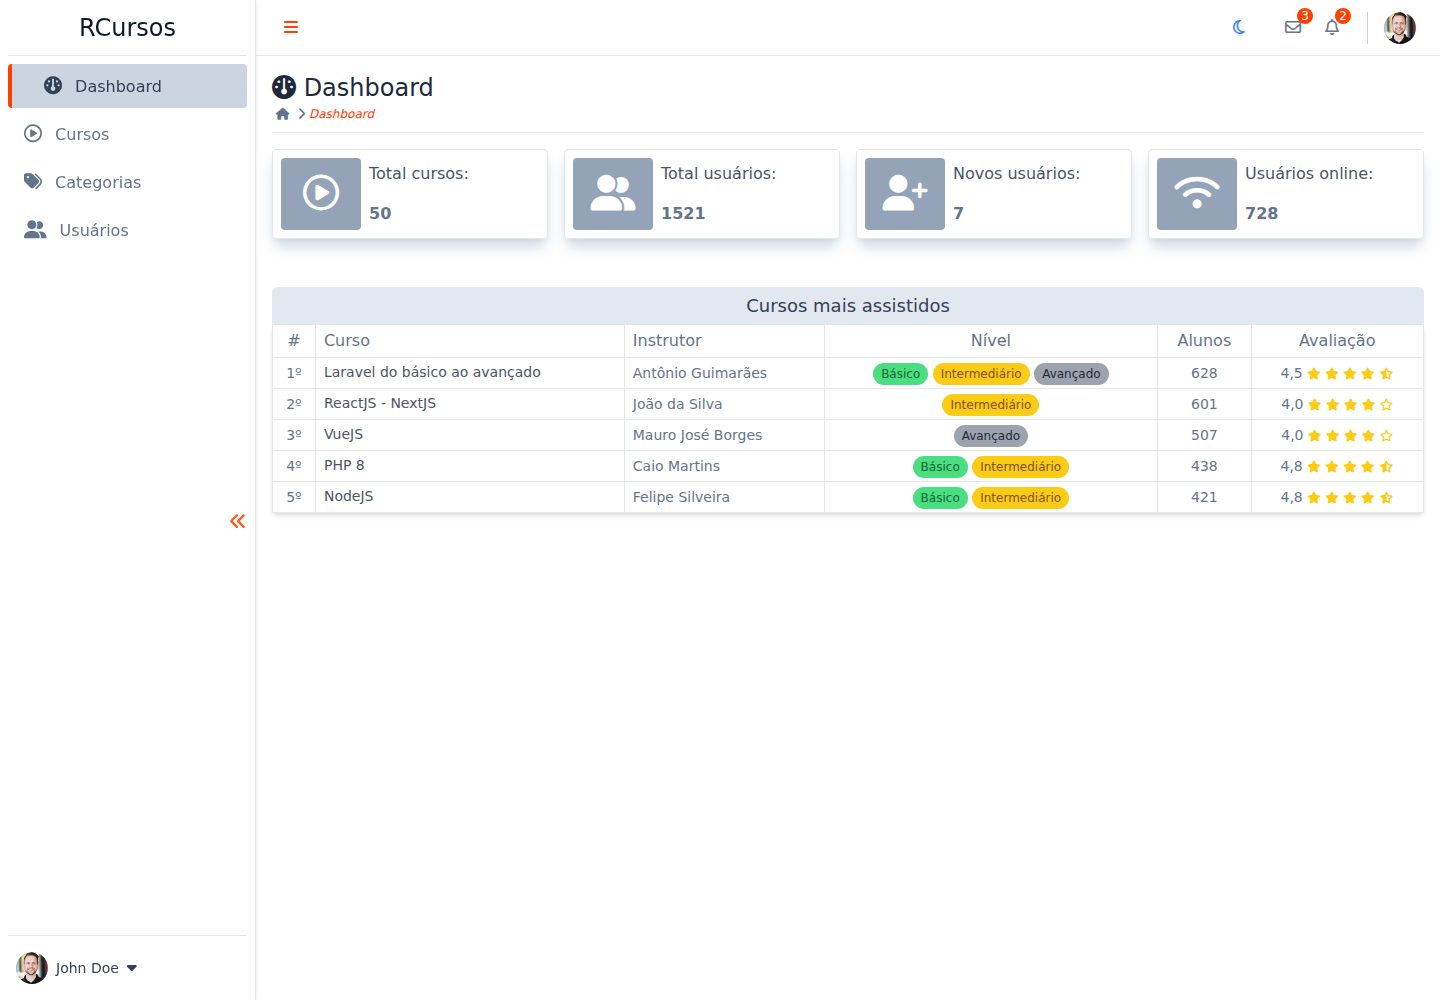The image size is (1440, 1000).
Task: Select the NodeJS course name
Action: point(349,496)
